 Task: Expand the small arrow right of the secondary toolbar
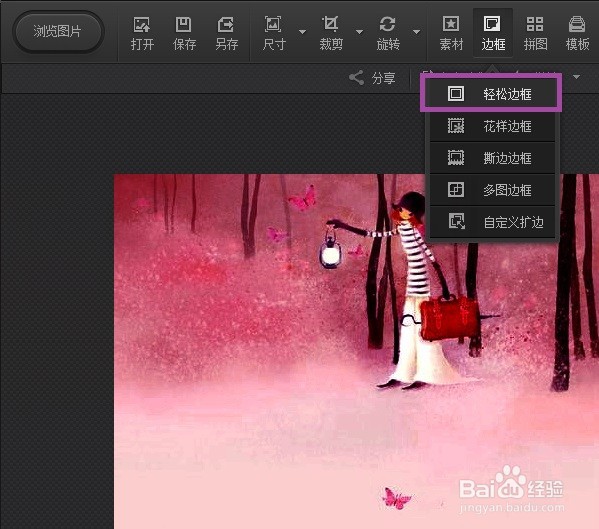576,77
